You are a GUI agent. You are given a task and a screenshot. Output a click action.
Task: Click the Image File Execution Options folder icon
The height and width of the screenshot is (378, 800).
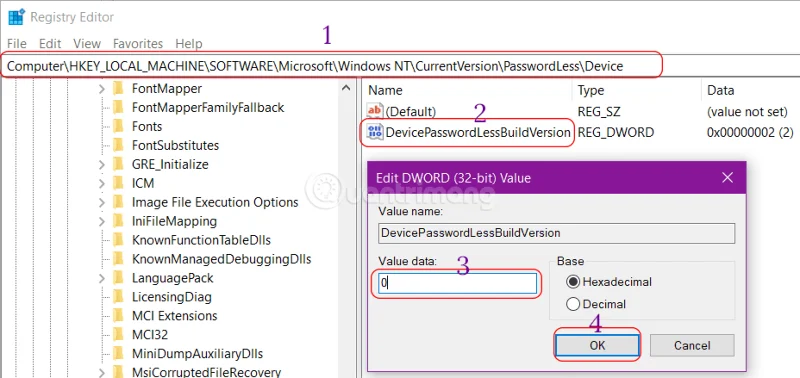coord(118,202)
